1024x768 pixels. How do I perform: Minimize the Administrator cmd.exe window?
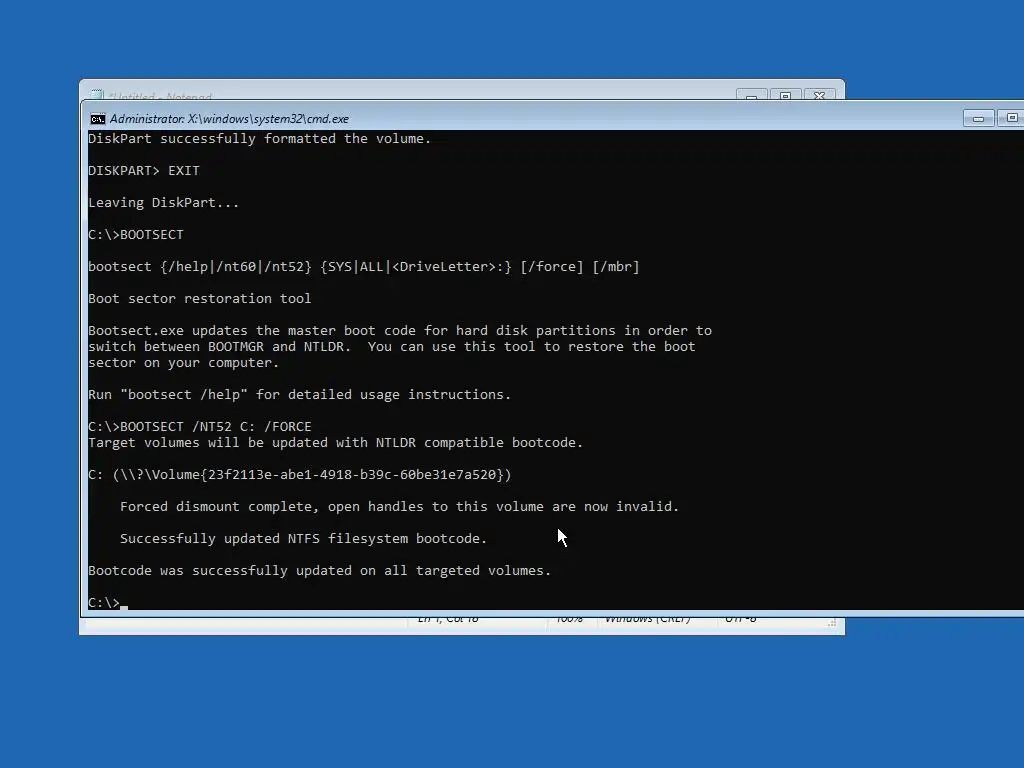[978, 118]
